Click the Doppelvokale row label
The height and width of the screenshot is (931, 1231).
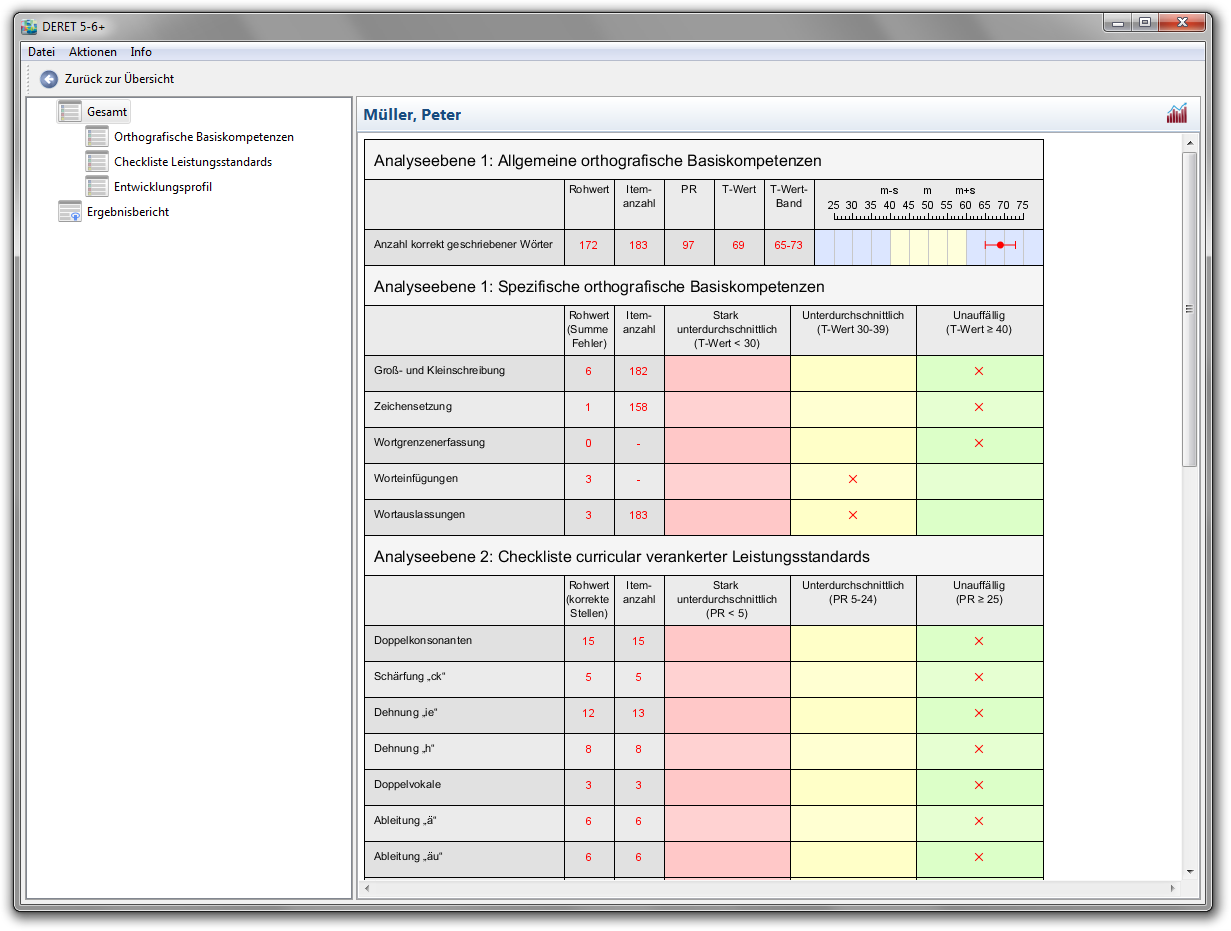[x=409, y=785]
